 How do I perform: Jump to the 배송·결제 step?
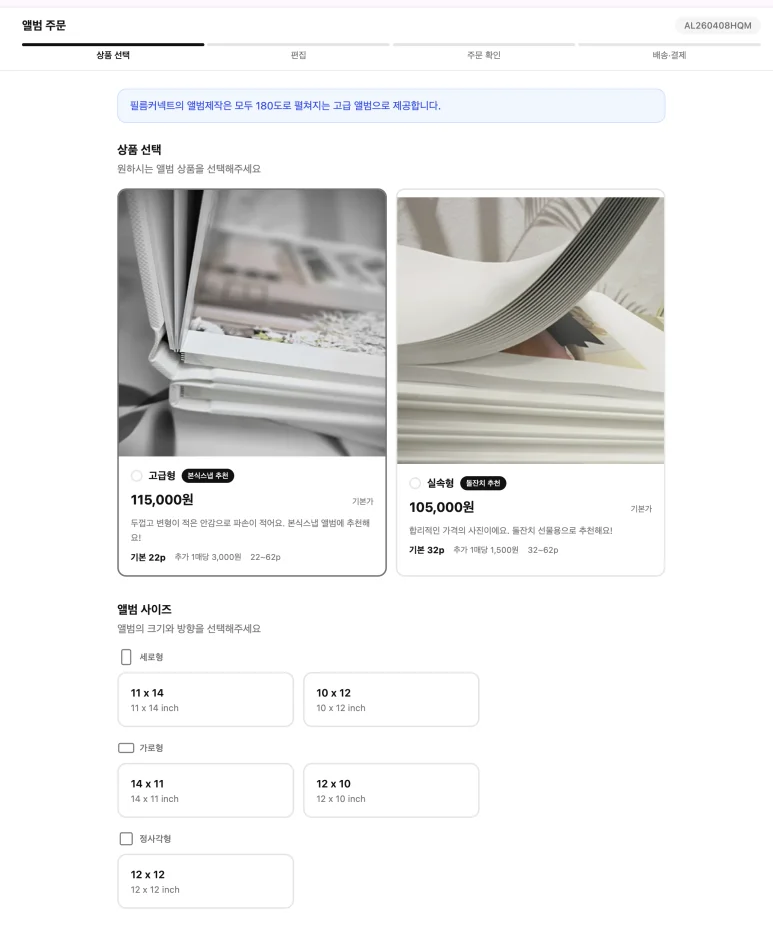669,55
